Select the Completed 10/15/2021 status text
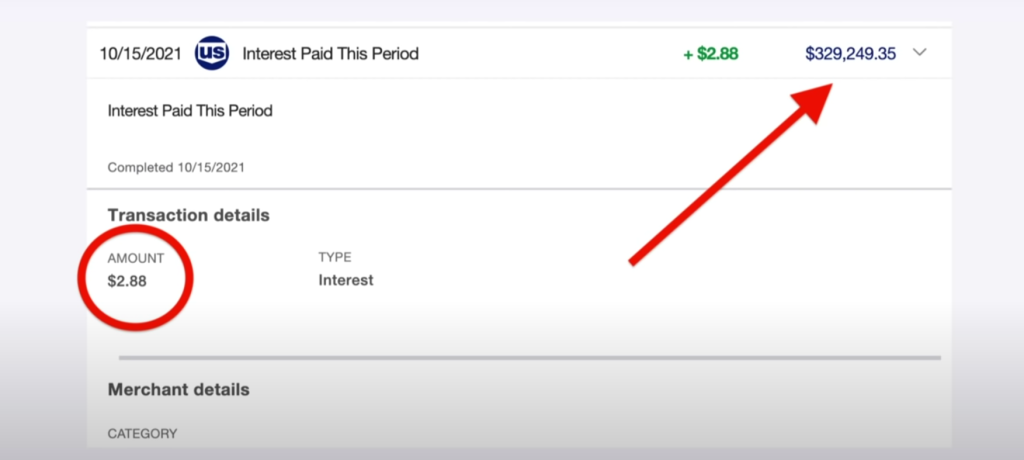 coord(176,167)
